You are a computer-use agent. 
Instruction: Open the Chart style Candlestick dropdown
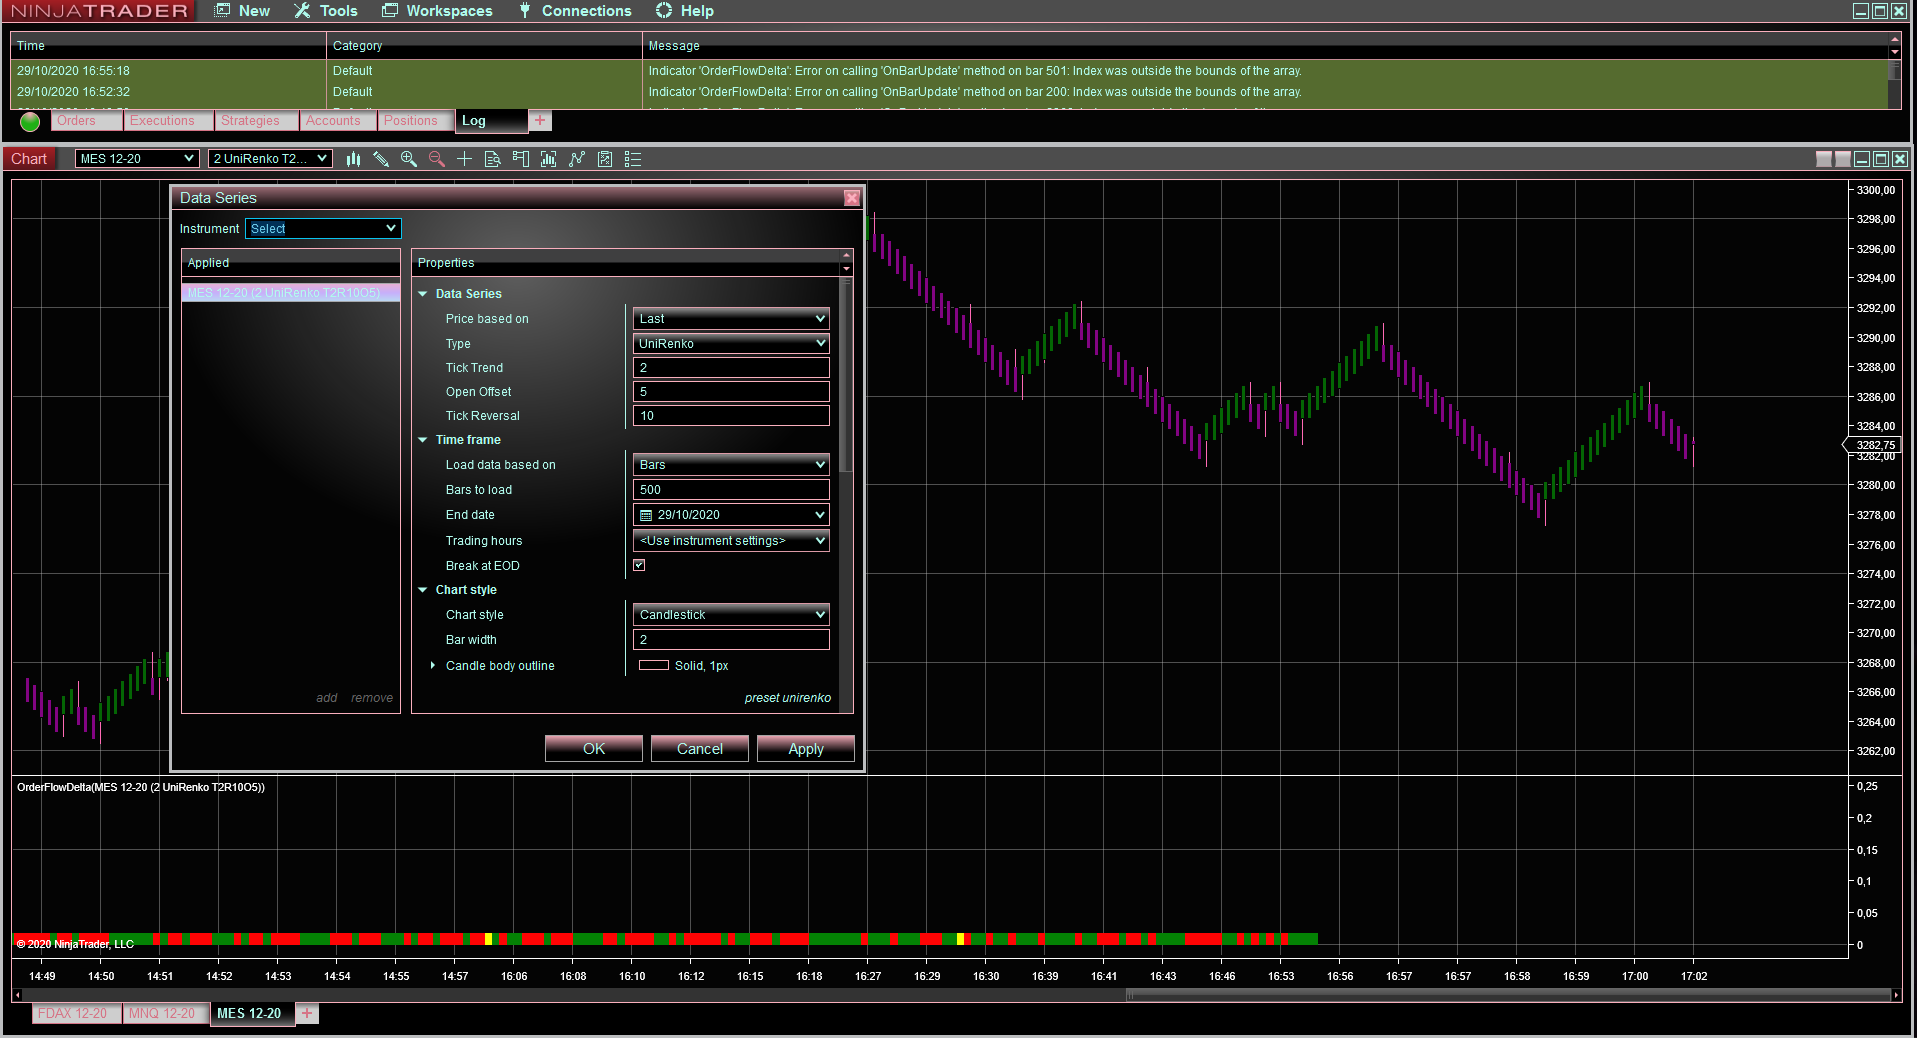tap(731, 615)
